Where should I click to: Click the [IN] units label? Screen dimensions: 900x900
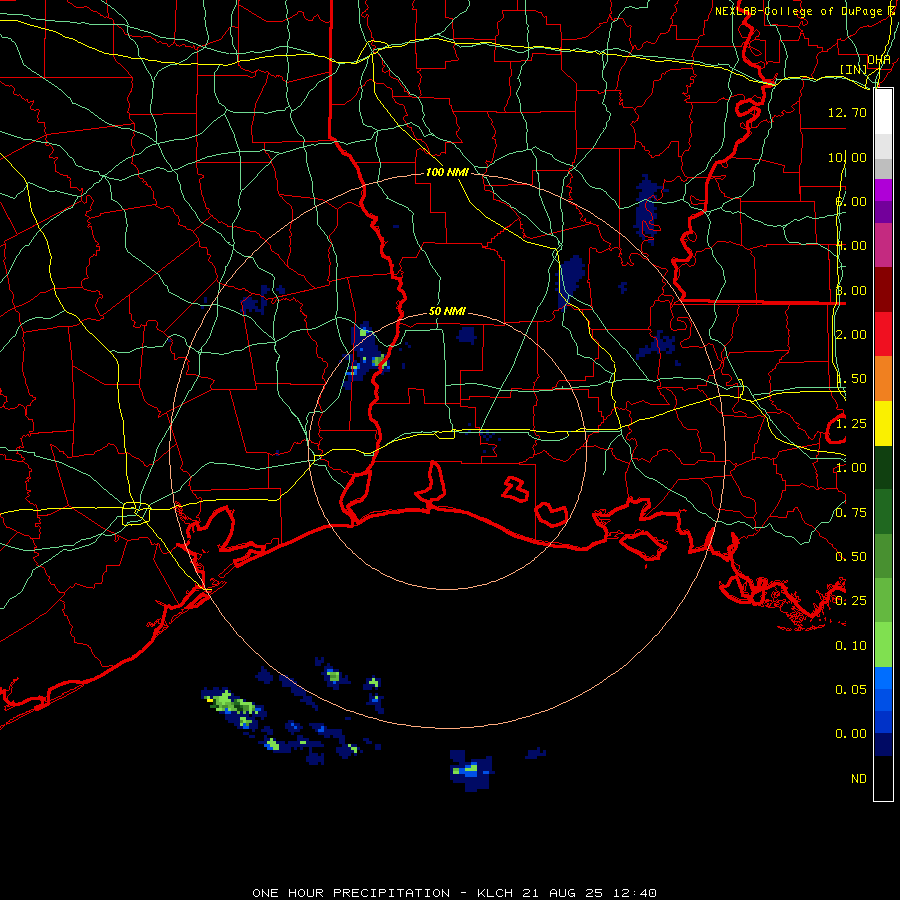(853, 69)
